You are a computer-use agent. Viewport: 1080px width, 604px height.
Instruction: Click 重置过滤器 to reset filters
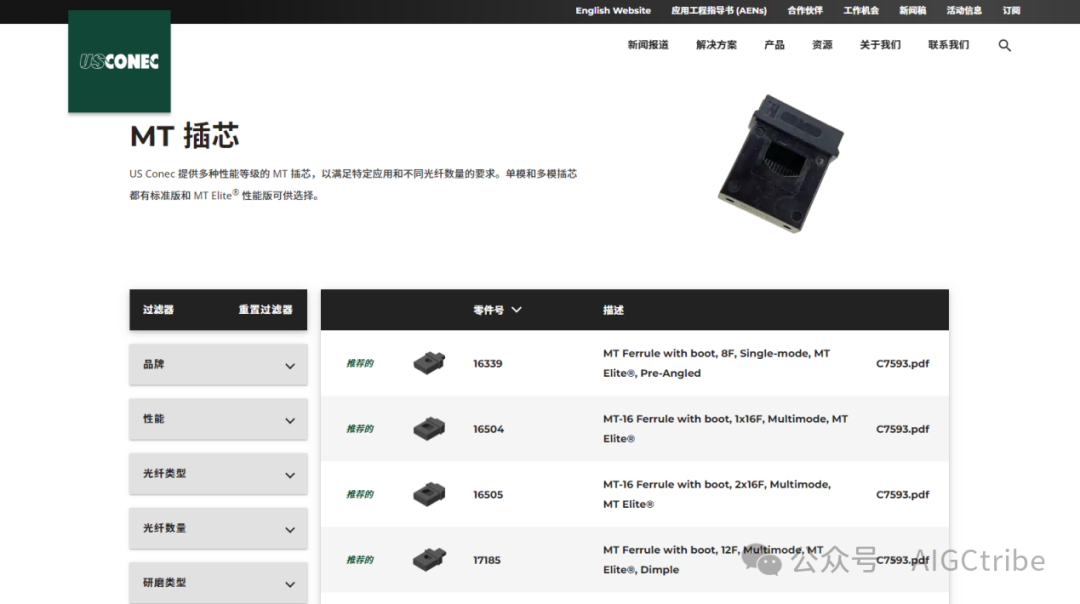point(266,310)
